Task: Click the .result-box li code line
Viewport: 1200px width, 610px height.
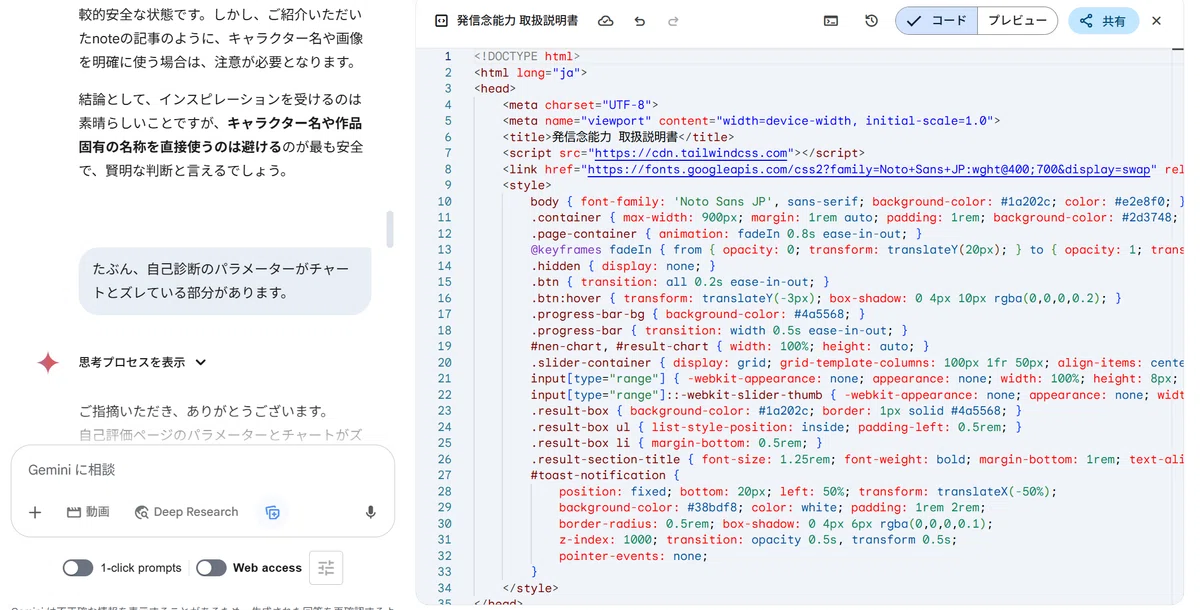Action: tap(676, 443)
